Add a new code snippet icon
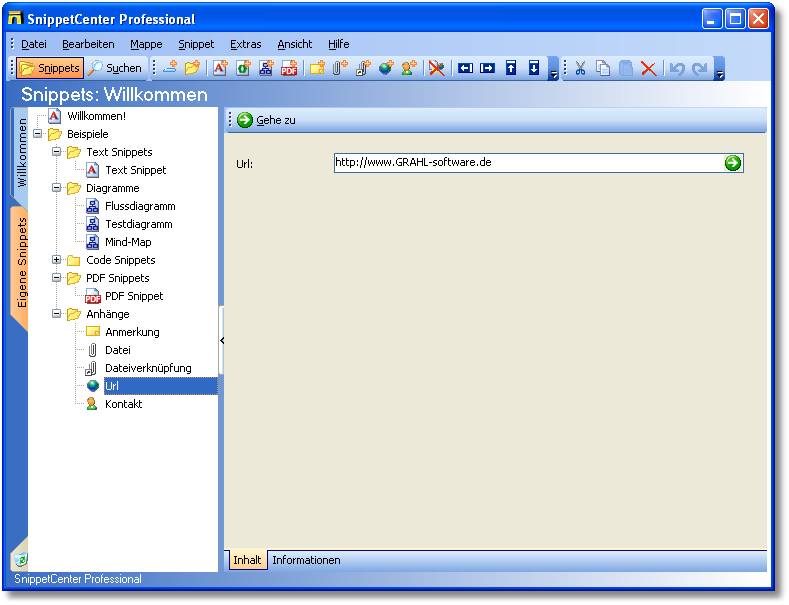The height and width of the screenshot is (605, 789). (x=243, y=67)
